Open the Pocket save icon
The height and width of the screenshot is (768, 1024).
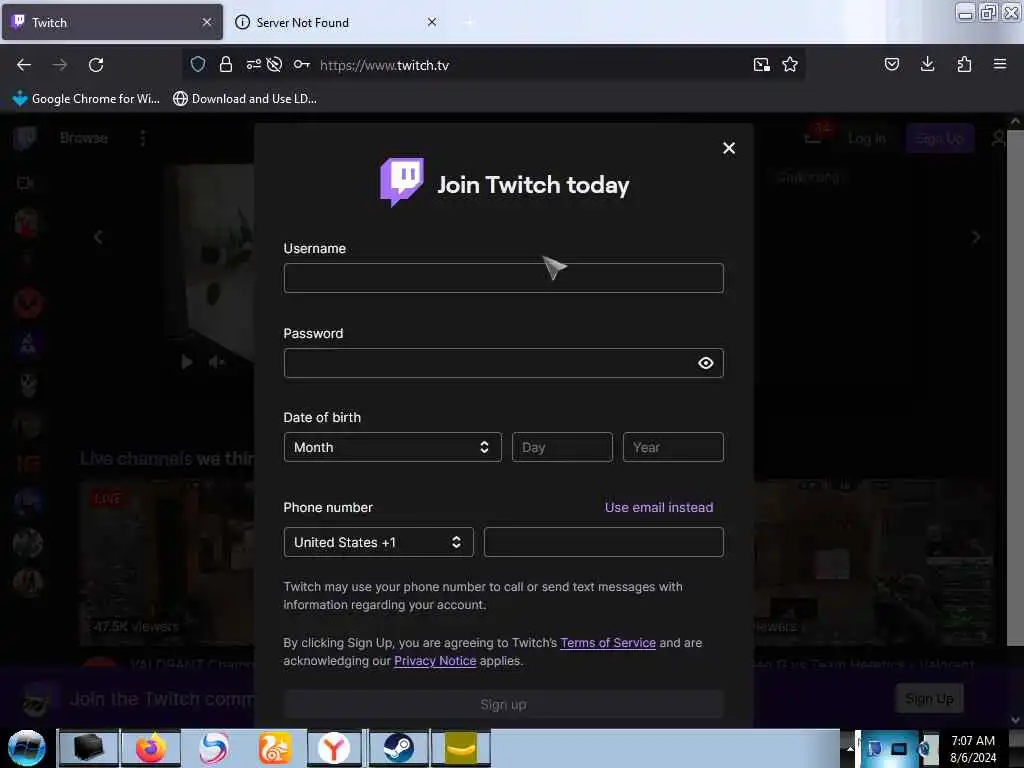pyautogui.click(x=891, y=64)
